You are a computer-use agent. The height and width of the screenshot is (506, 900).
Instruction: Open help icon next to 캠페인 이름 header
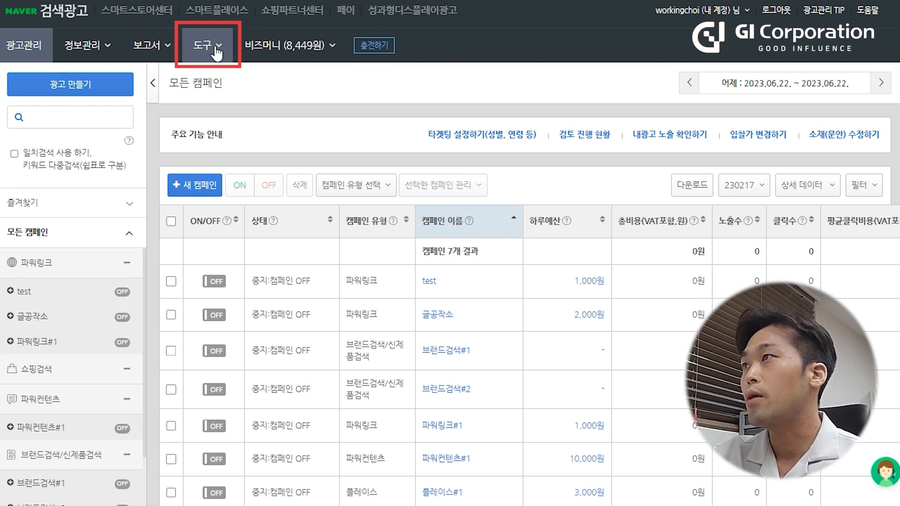(x=469, y=221)
